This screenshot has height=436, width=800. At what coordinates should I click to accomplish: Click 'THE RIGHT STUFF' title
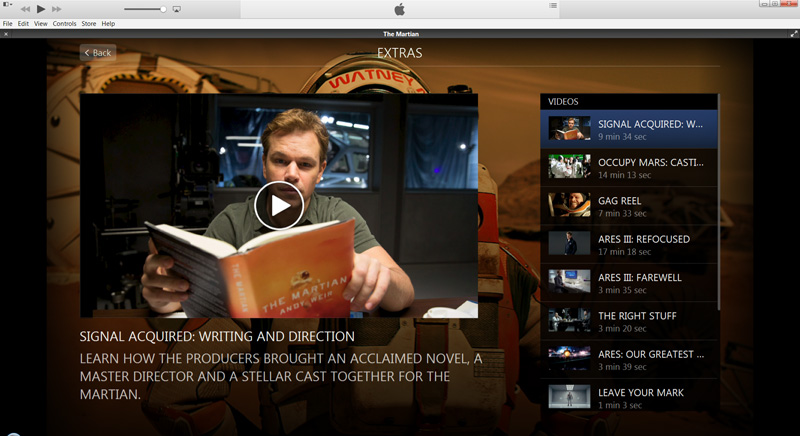click(x=637, y=316)
